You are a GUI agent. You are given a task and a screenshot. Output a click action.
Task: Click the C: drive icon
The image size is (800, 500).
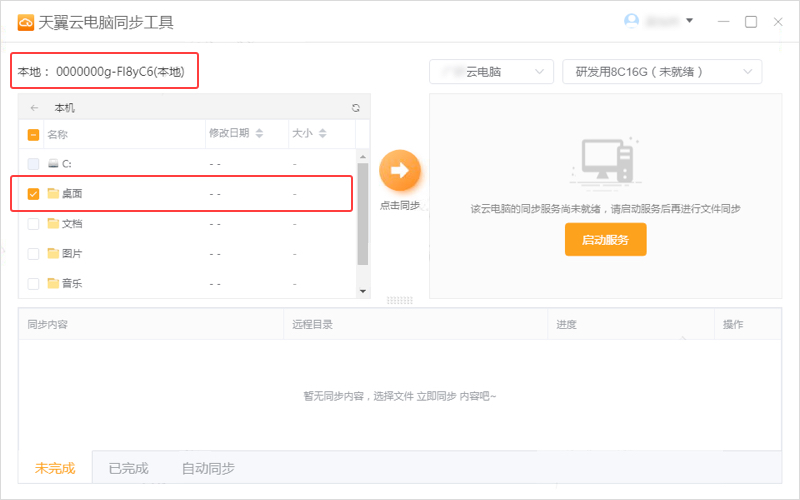point(53,164)
